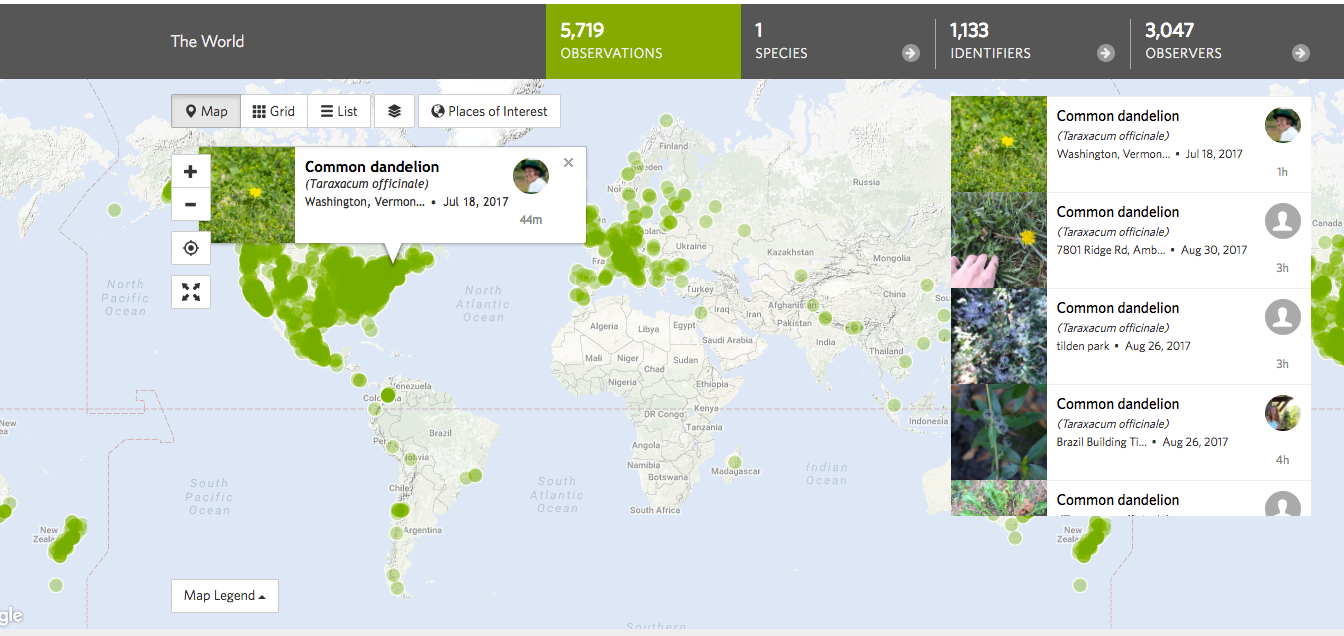Open the map layers selector
1344x636 pixels.
click(x=394, y=111)
